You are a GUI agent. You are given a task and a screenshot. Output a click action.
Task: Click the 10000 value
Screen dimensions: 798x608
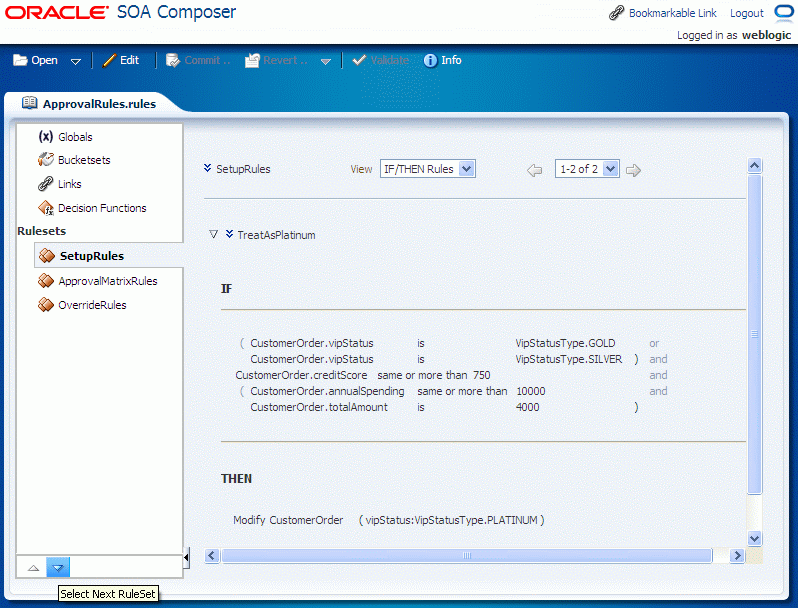point(531,391)
